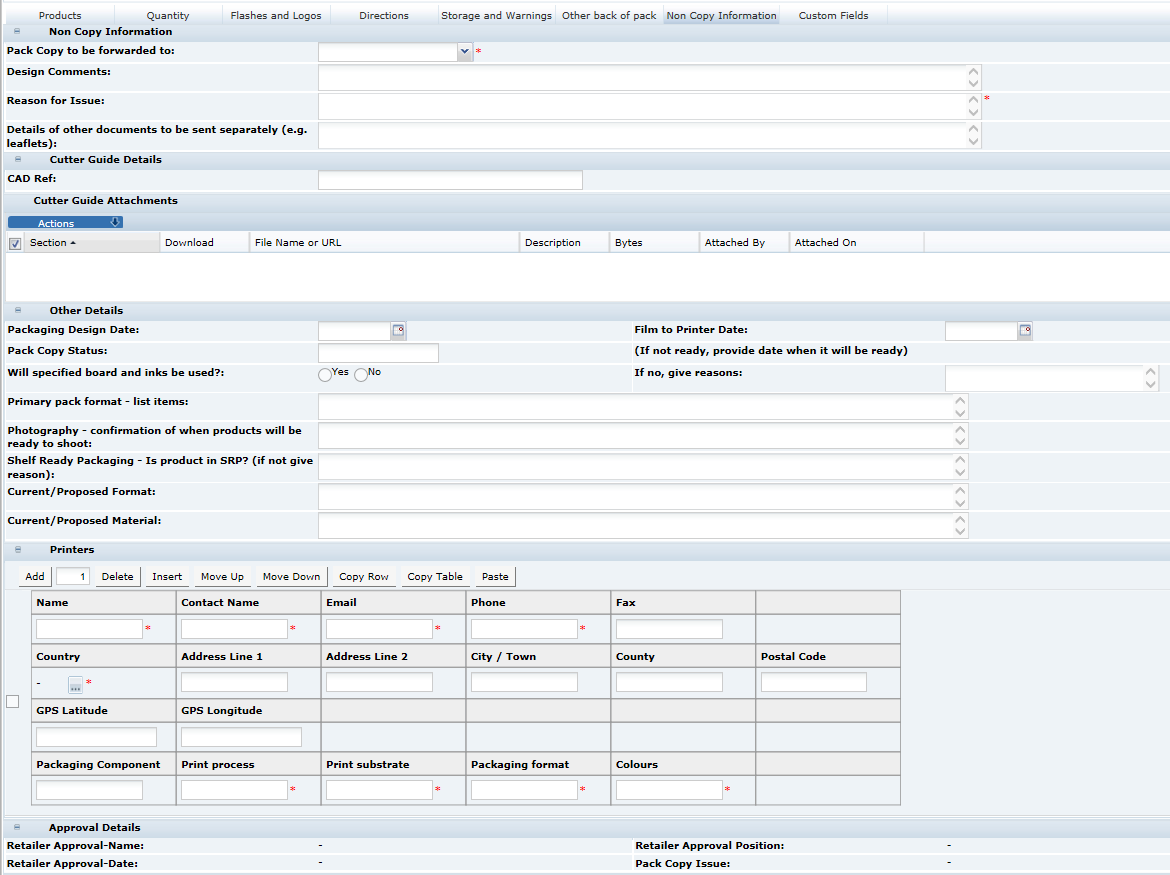Screen dimensions: 1170x875
Task: Select Yes for specified board and inks
Action: pos(325,374)
